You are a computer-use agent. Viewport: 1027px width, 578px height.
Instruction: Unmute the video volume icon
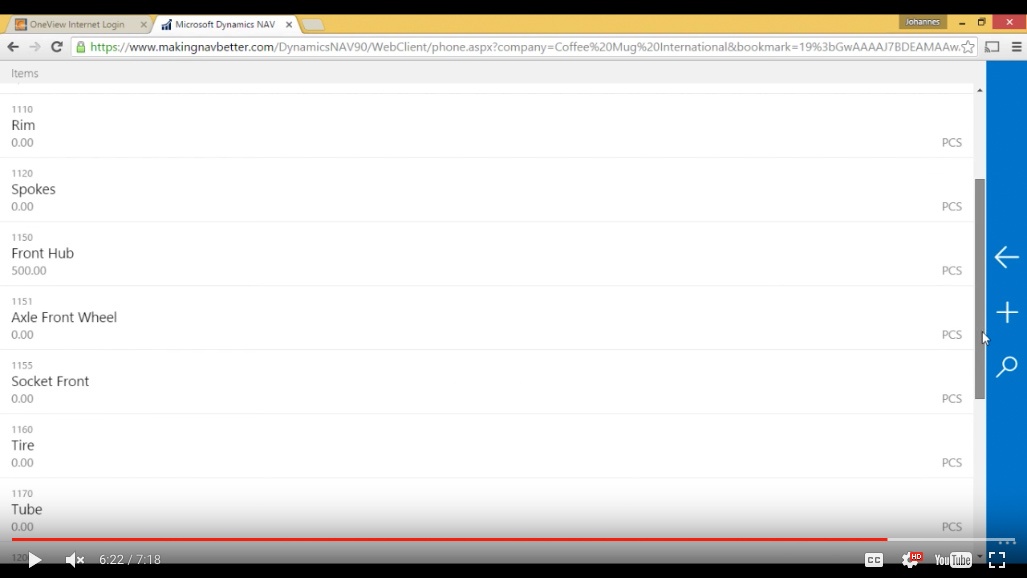click(75, 560)
